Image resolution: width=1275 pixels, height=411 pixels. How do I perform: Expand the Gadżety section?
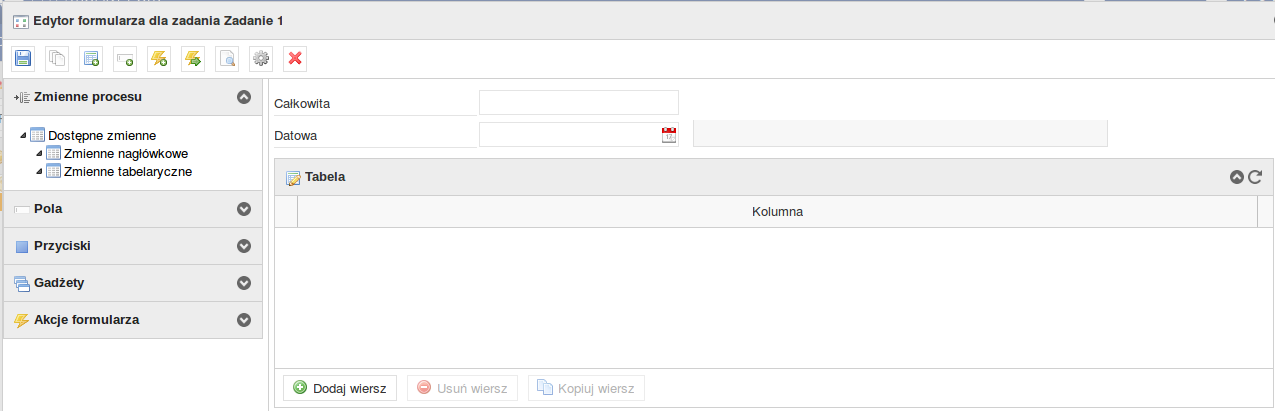[x=243, y=283]
